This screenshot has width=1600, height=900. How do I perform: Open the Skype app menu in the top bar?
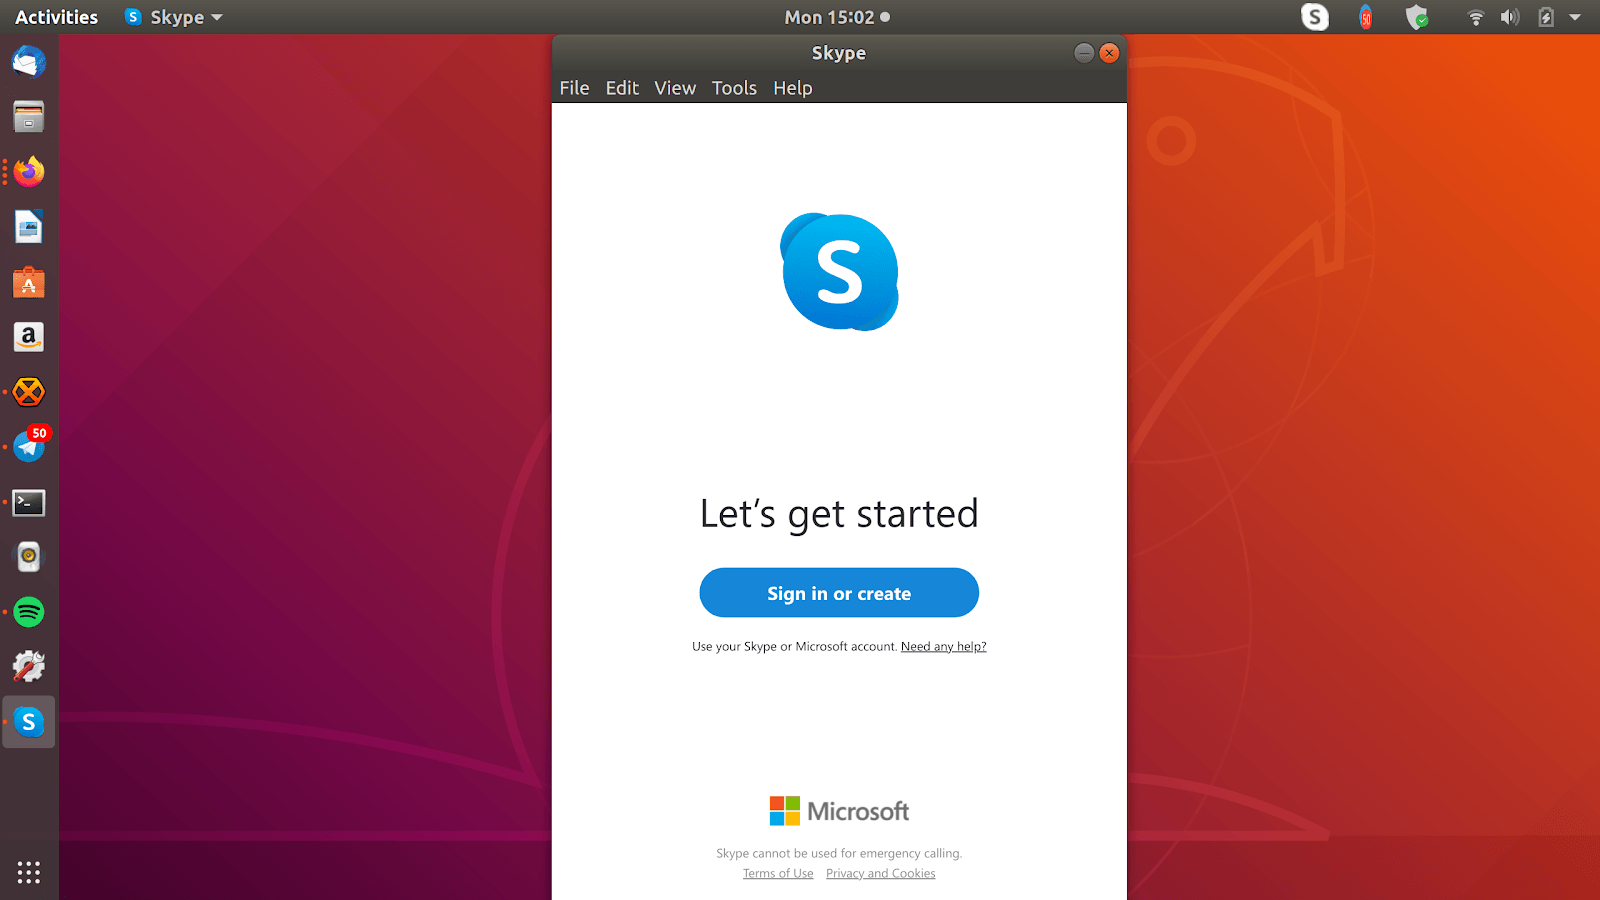coord(174,17)
